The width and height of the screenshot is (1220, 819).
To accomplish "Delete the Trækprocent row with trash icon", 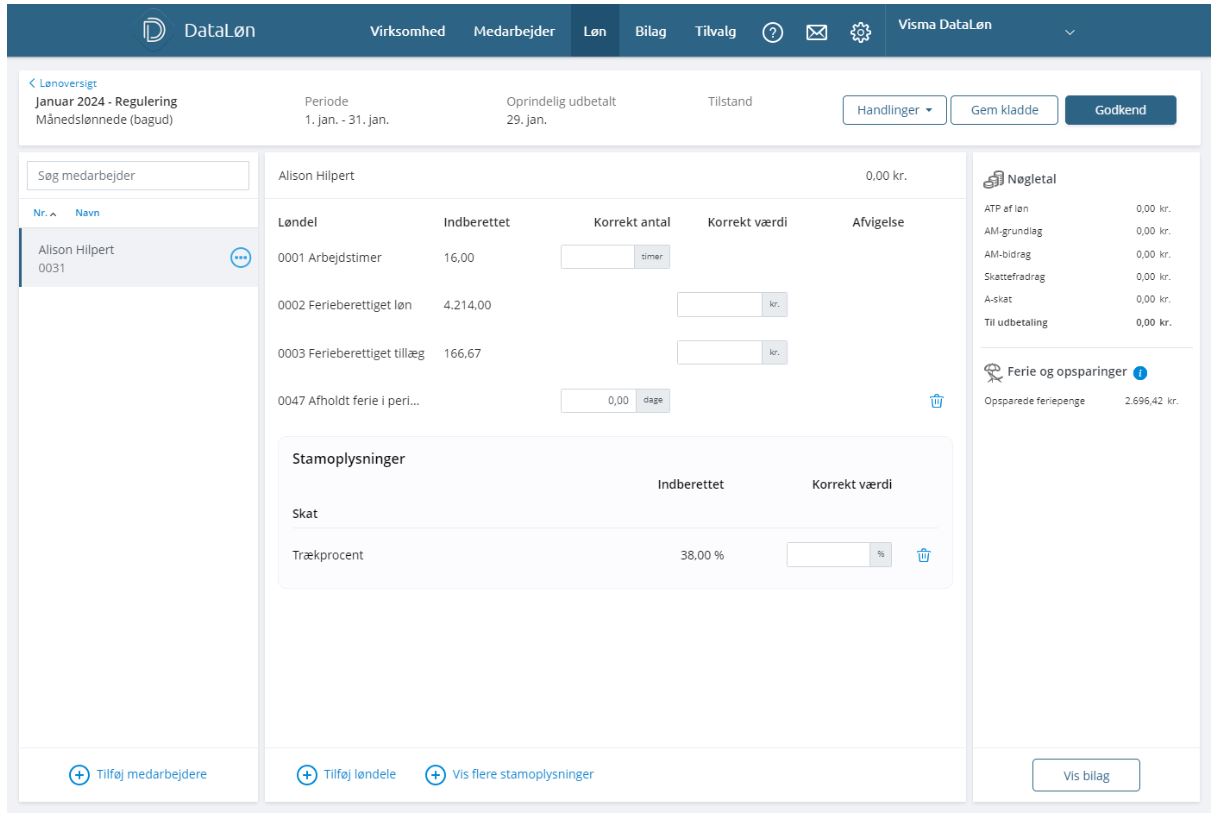I will [924, 555].
